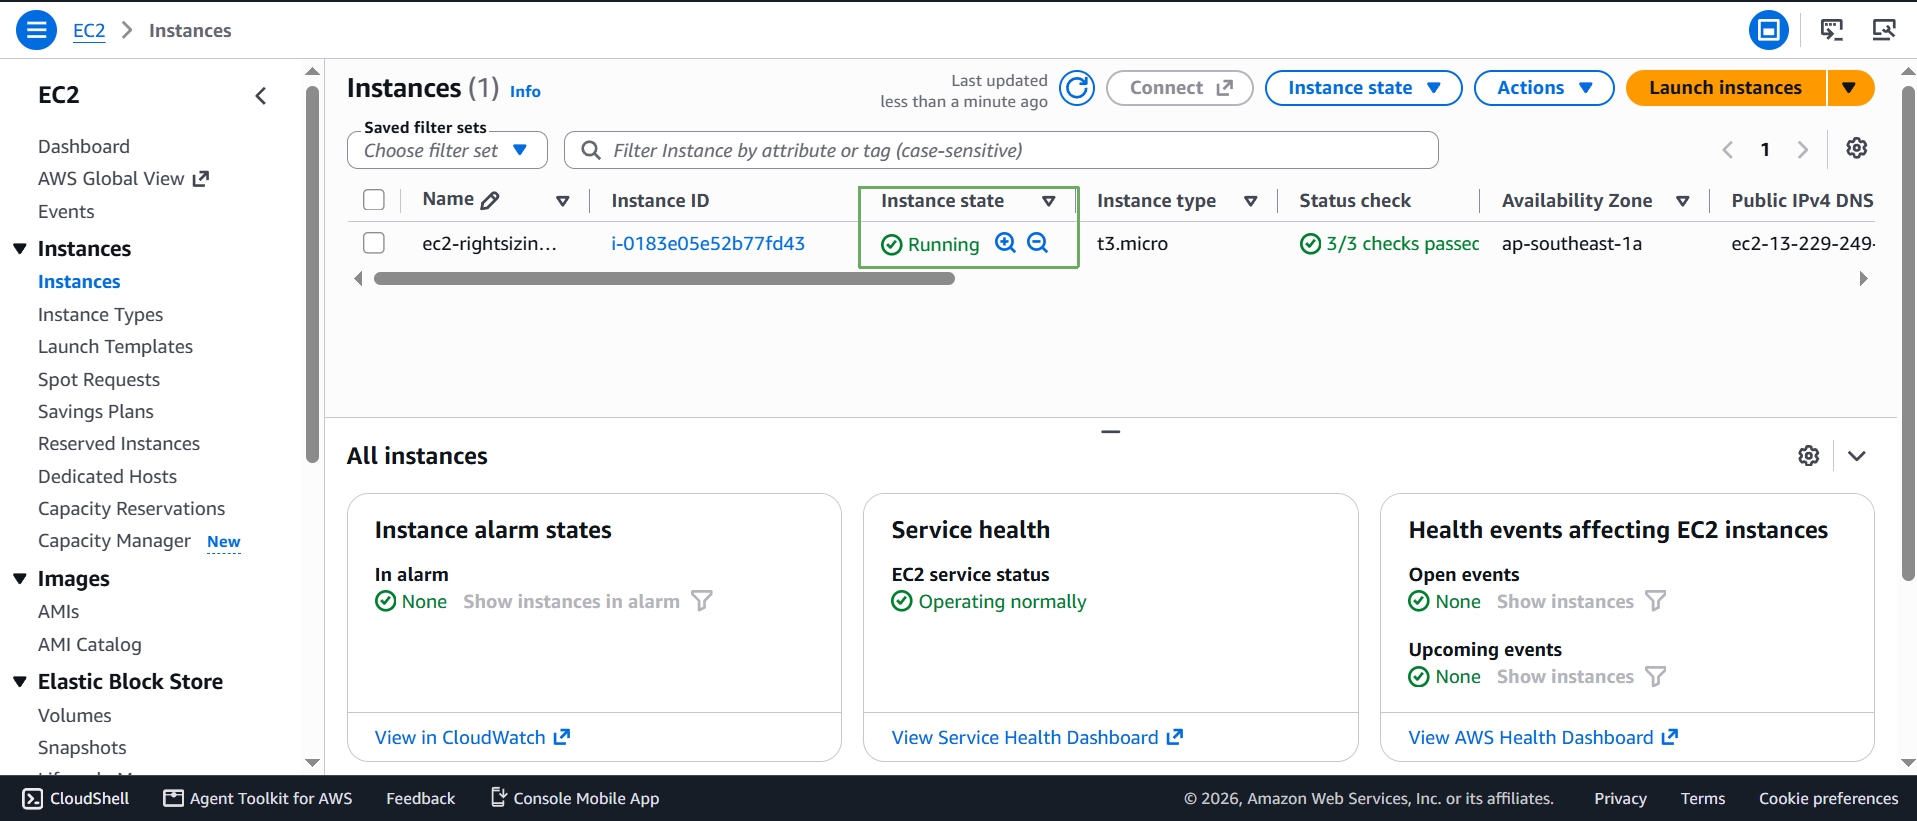Open the Instance state dropdown button
This screenshot has width=1917, height=821.
coord(1364,88)
